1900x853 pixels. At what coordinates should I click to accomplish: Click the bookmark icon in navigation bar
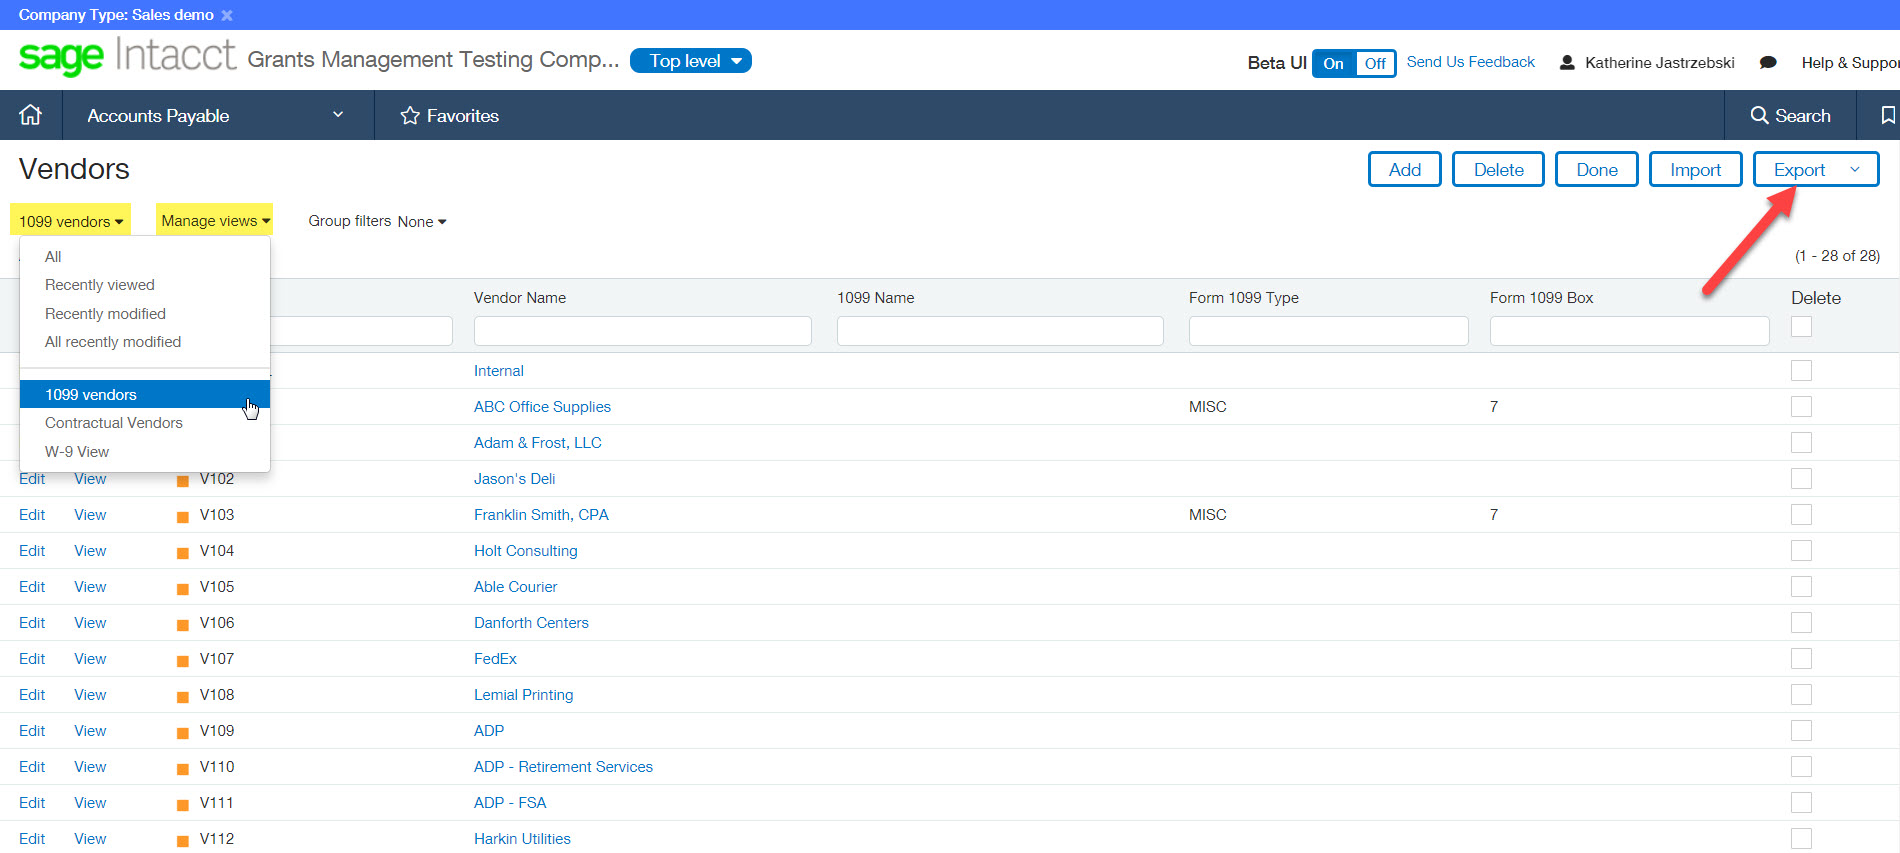[x=1887, y=116]
